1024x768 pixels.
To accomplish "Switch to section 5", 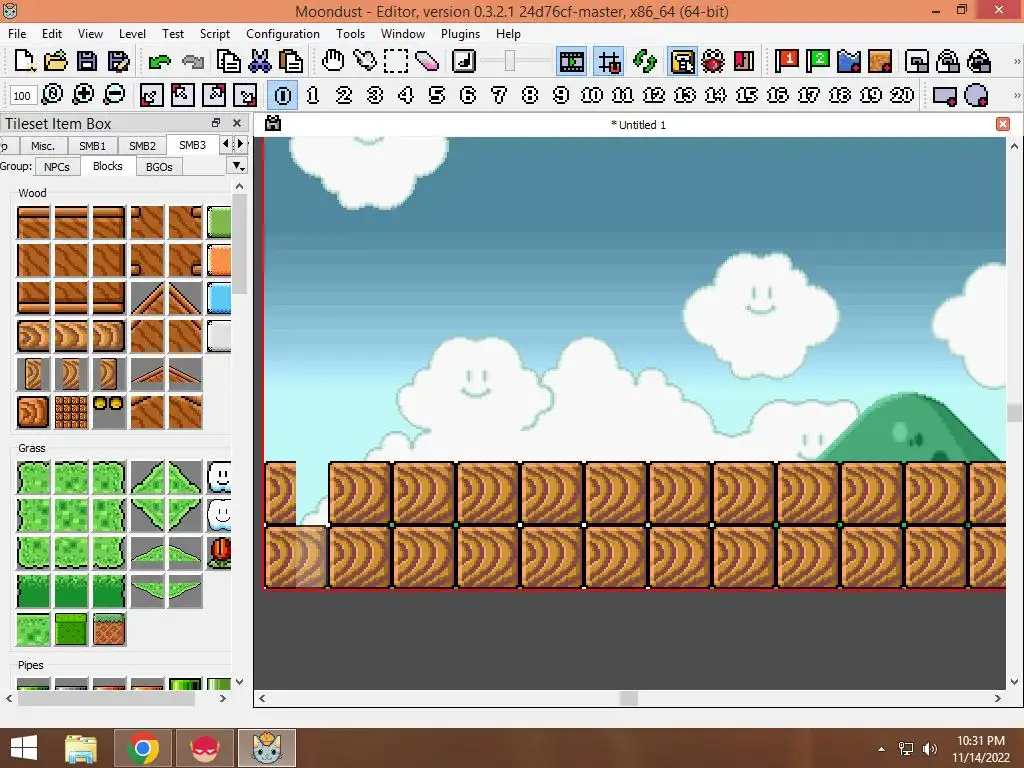I will pyautogui.click(x=437, y=95).
